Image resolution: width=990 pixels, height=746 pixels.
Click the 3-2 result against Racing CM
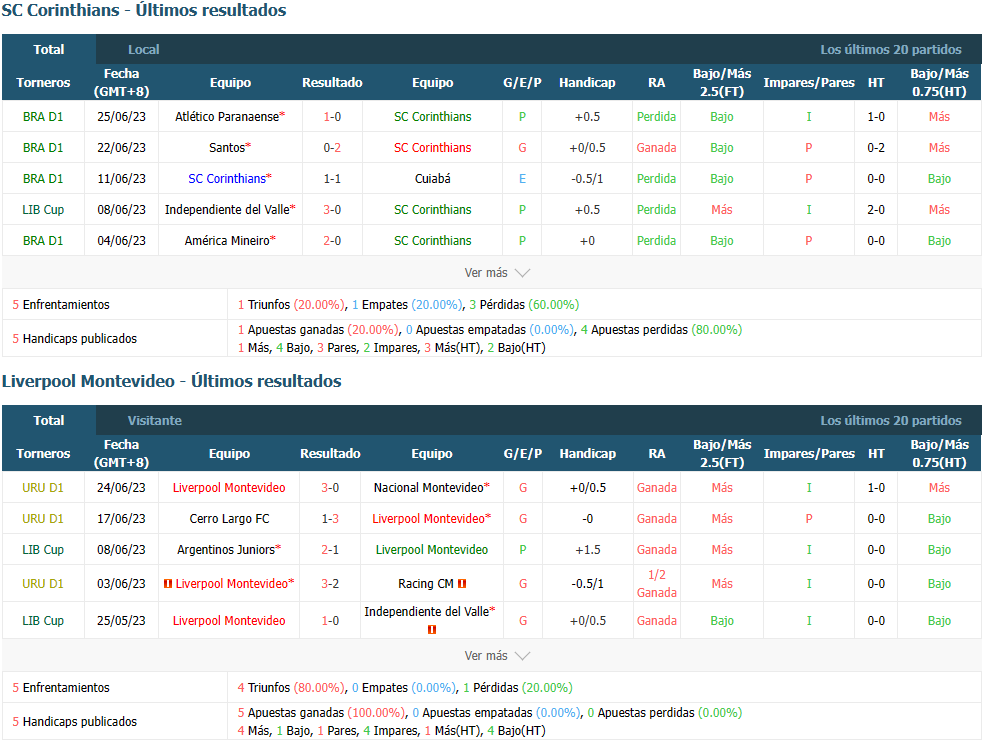click(330, 584)
